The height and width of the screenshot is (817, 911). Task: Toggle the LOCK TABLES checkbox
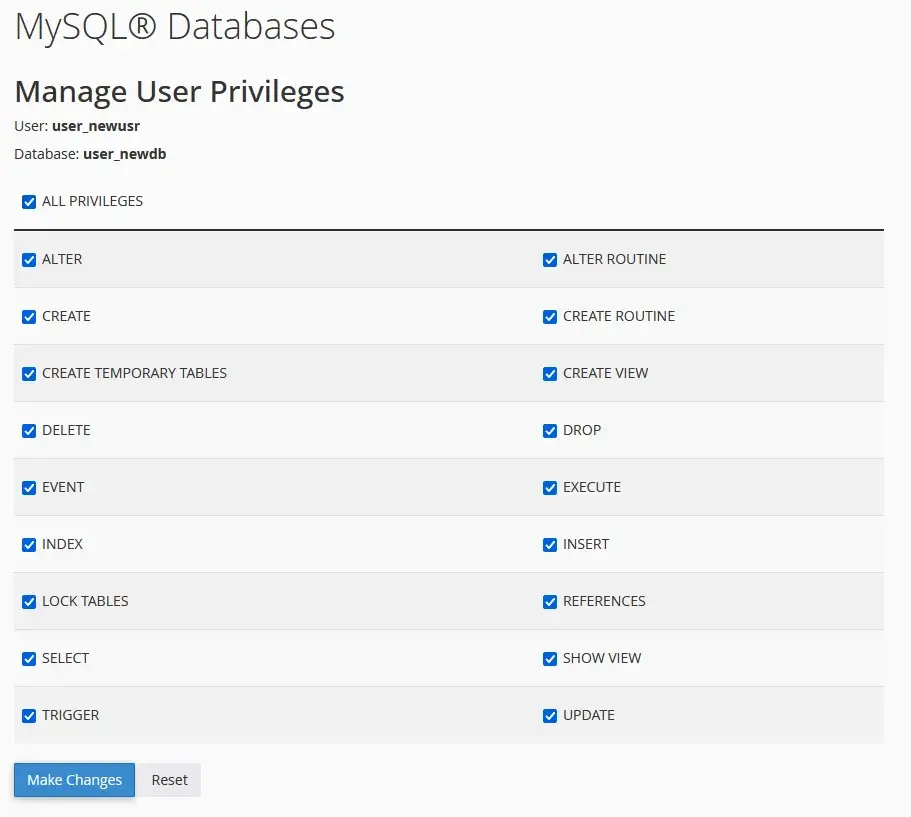coord(28,601)
